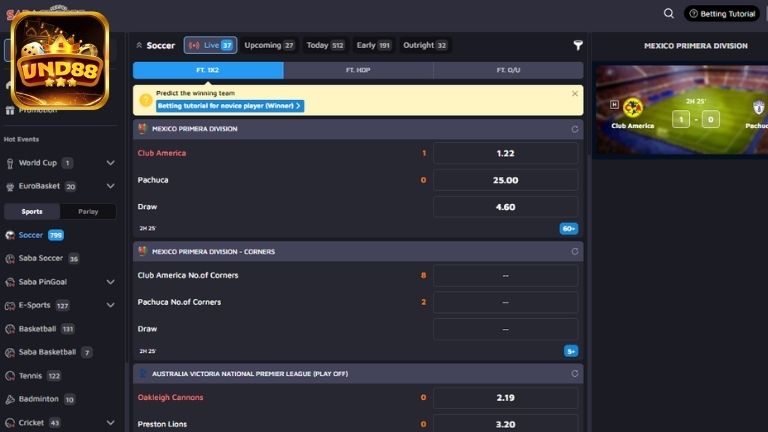Switch to the FT. HDP tab
This screenshot has height=432, width=768.
358,71
